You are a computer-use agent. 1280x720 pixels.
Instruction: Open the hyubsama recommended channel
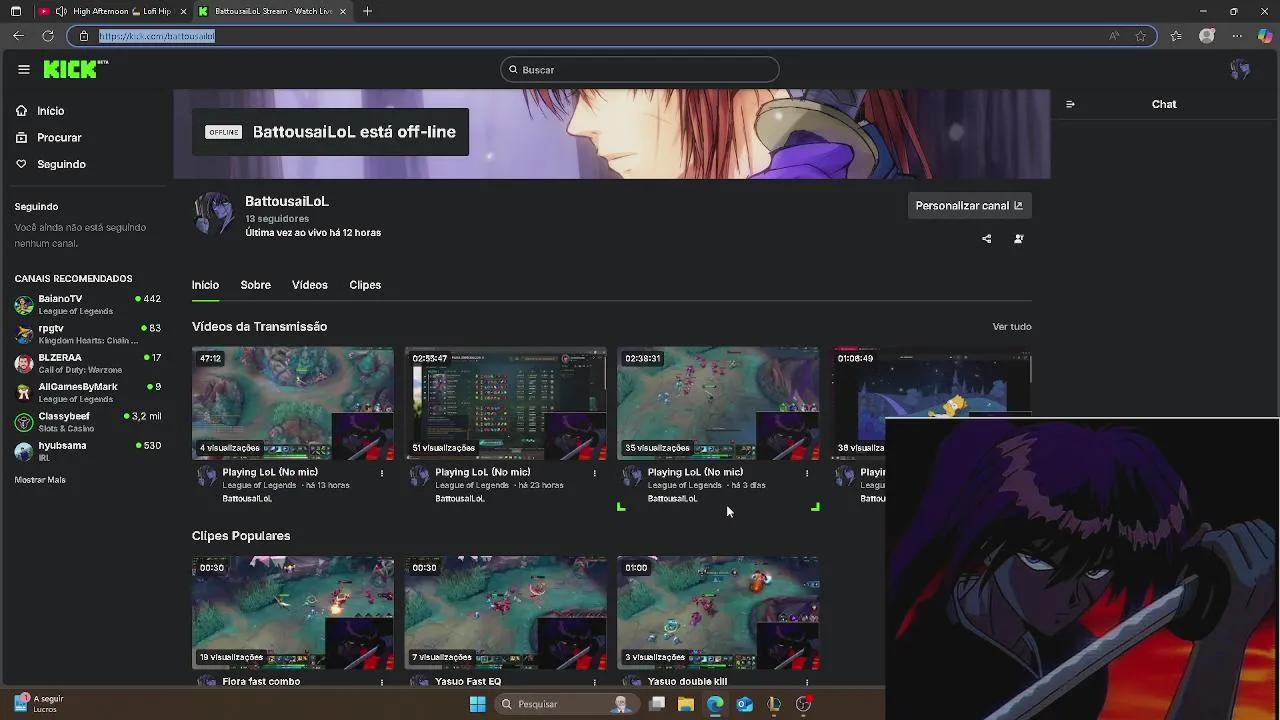coord(87,451)
